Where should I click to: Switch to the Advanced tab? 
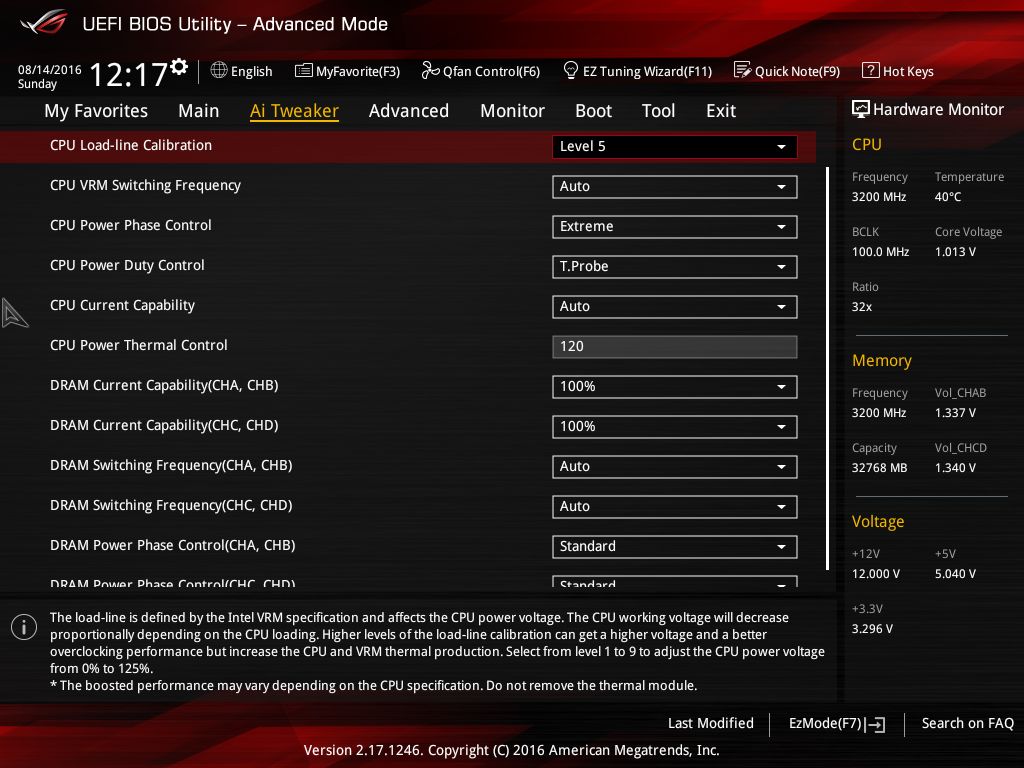click(409, 111)
